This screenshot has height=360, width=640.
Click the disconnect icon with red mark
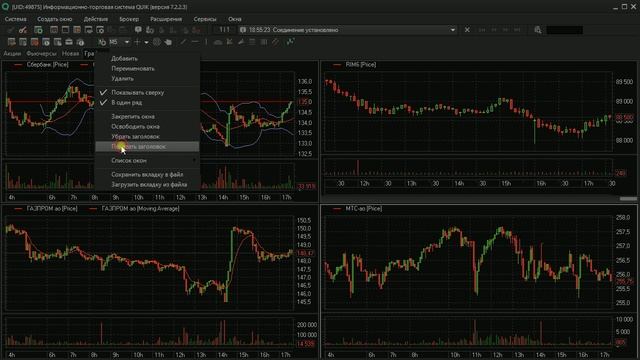[22, 30]
